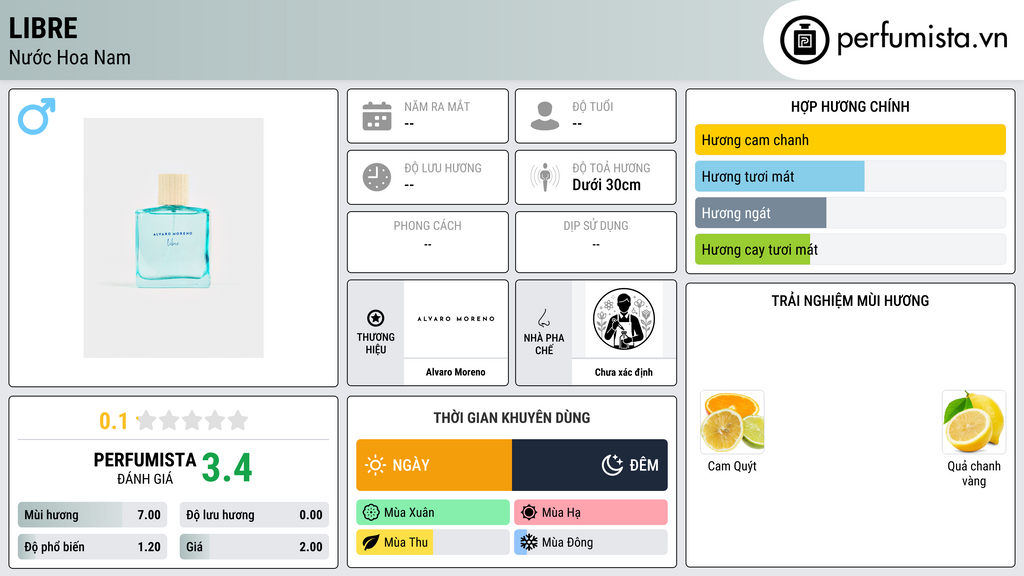The height and width of the screenshot is (576, 1024).
Task: Select the Mùa Hạ season bar
Action: pos(591,513)
